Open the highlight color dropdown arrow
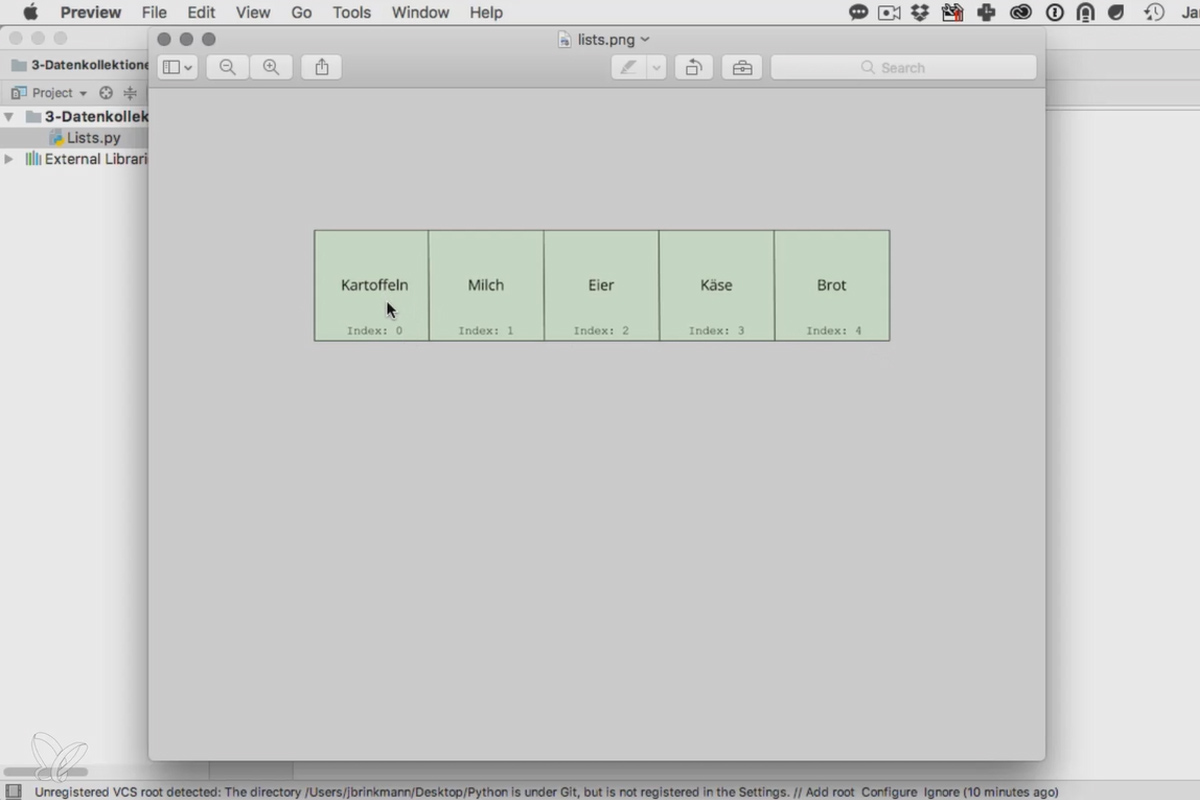1200x800 pixels. point(656,67)
